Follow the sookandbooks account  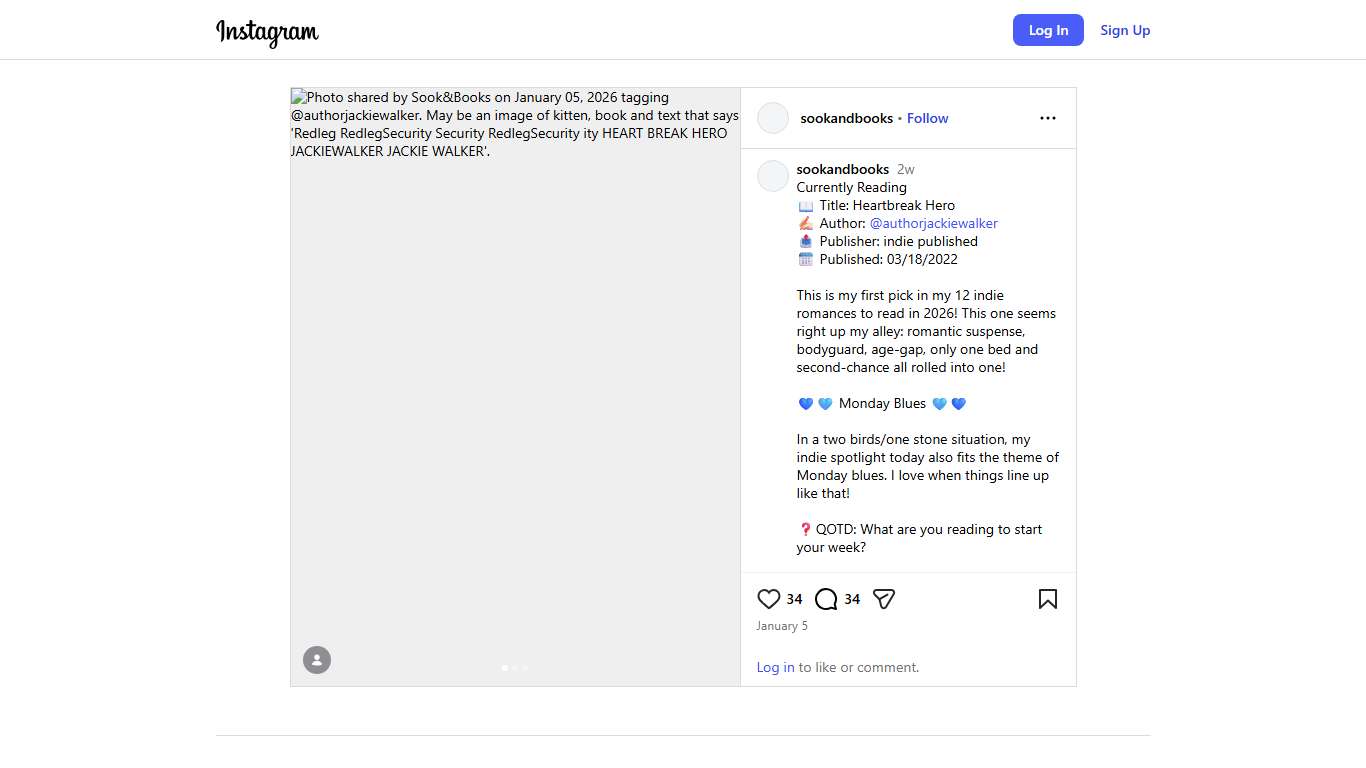(x=927, y=118)
